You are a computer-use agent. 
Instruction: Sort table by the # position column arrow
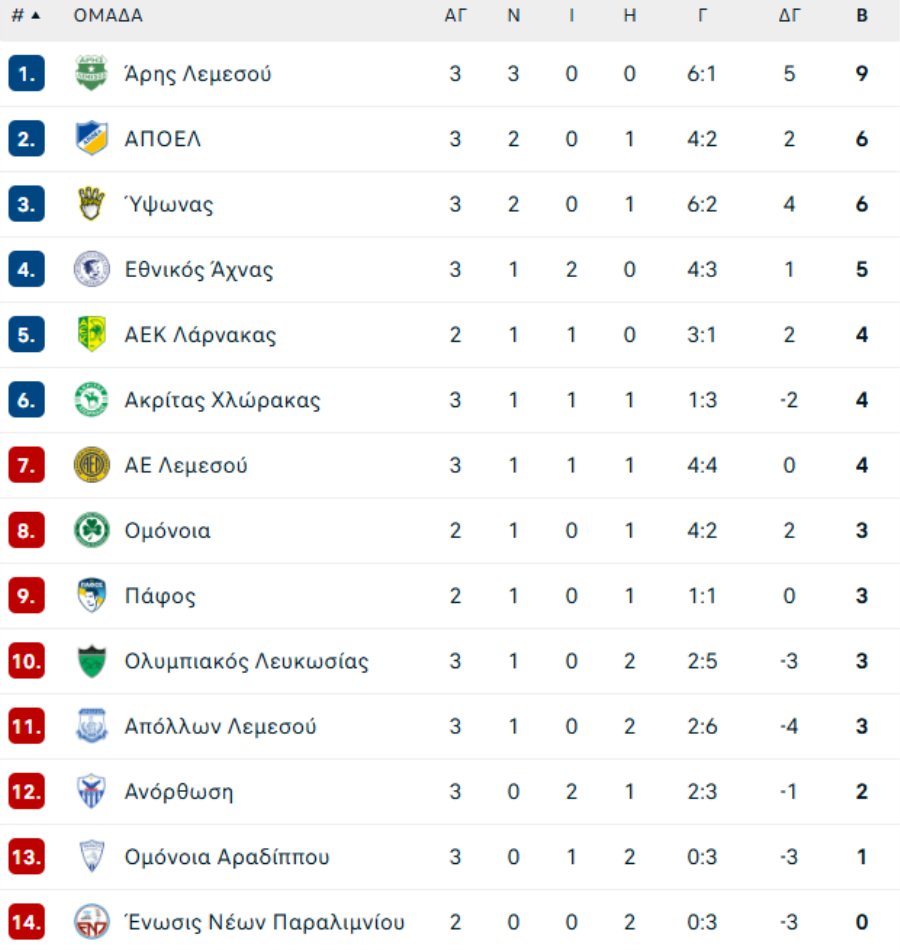click(x=26, y=15)
